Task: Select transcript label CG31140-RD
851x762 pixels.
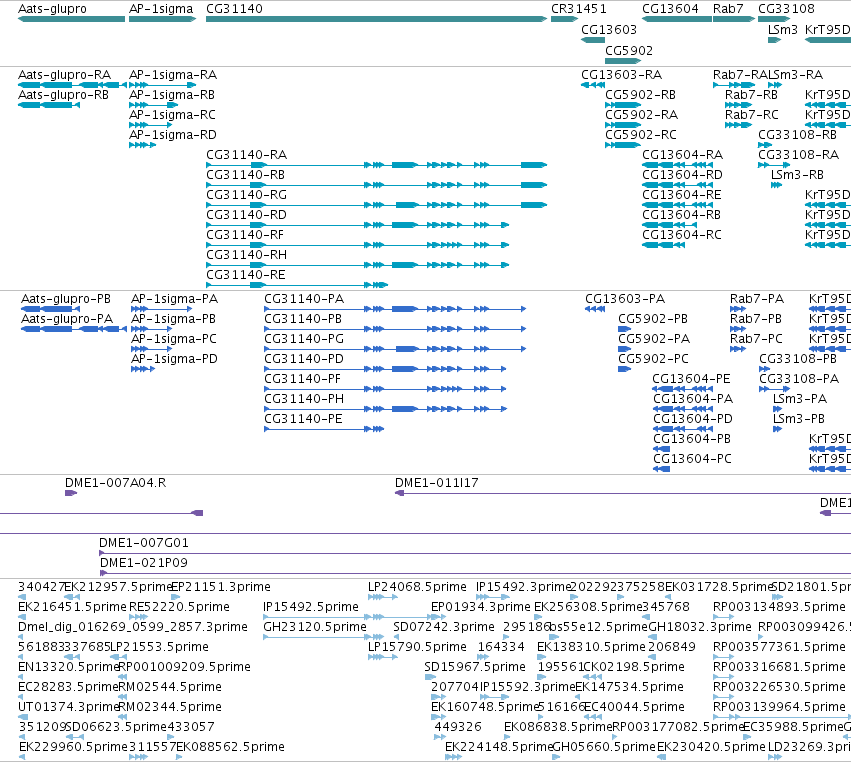Action: [246, 215]
